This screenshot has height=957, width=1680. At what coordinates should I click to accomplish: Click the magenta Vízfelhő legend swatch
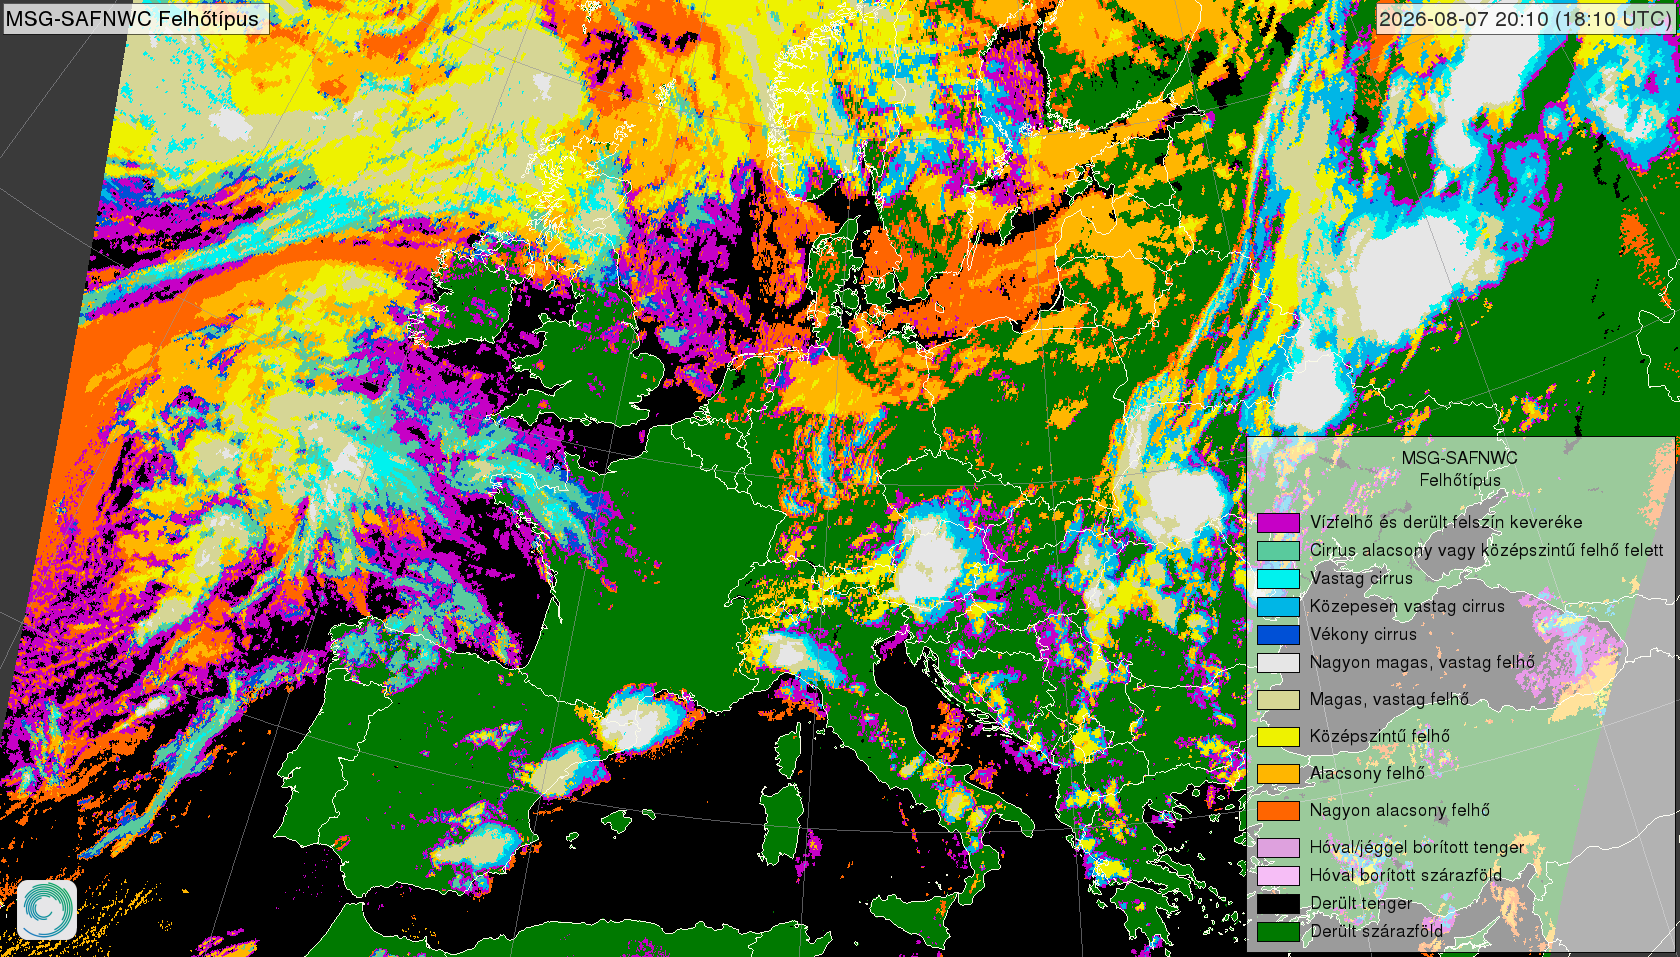tap(1278, 522)
